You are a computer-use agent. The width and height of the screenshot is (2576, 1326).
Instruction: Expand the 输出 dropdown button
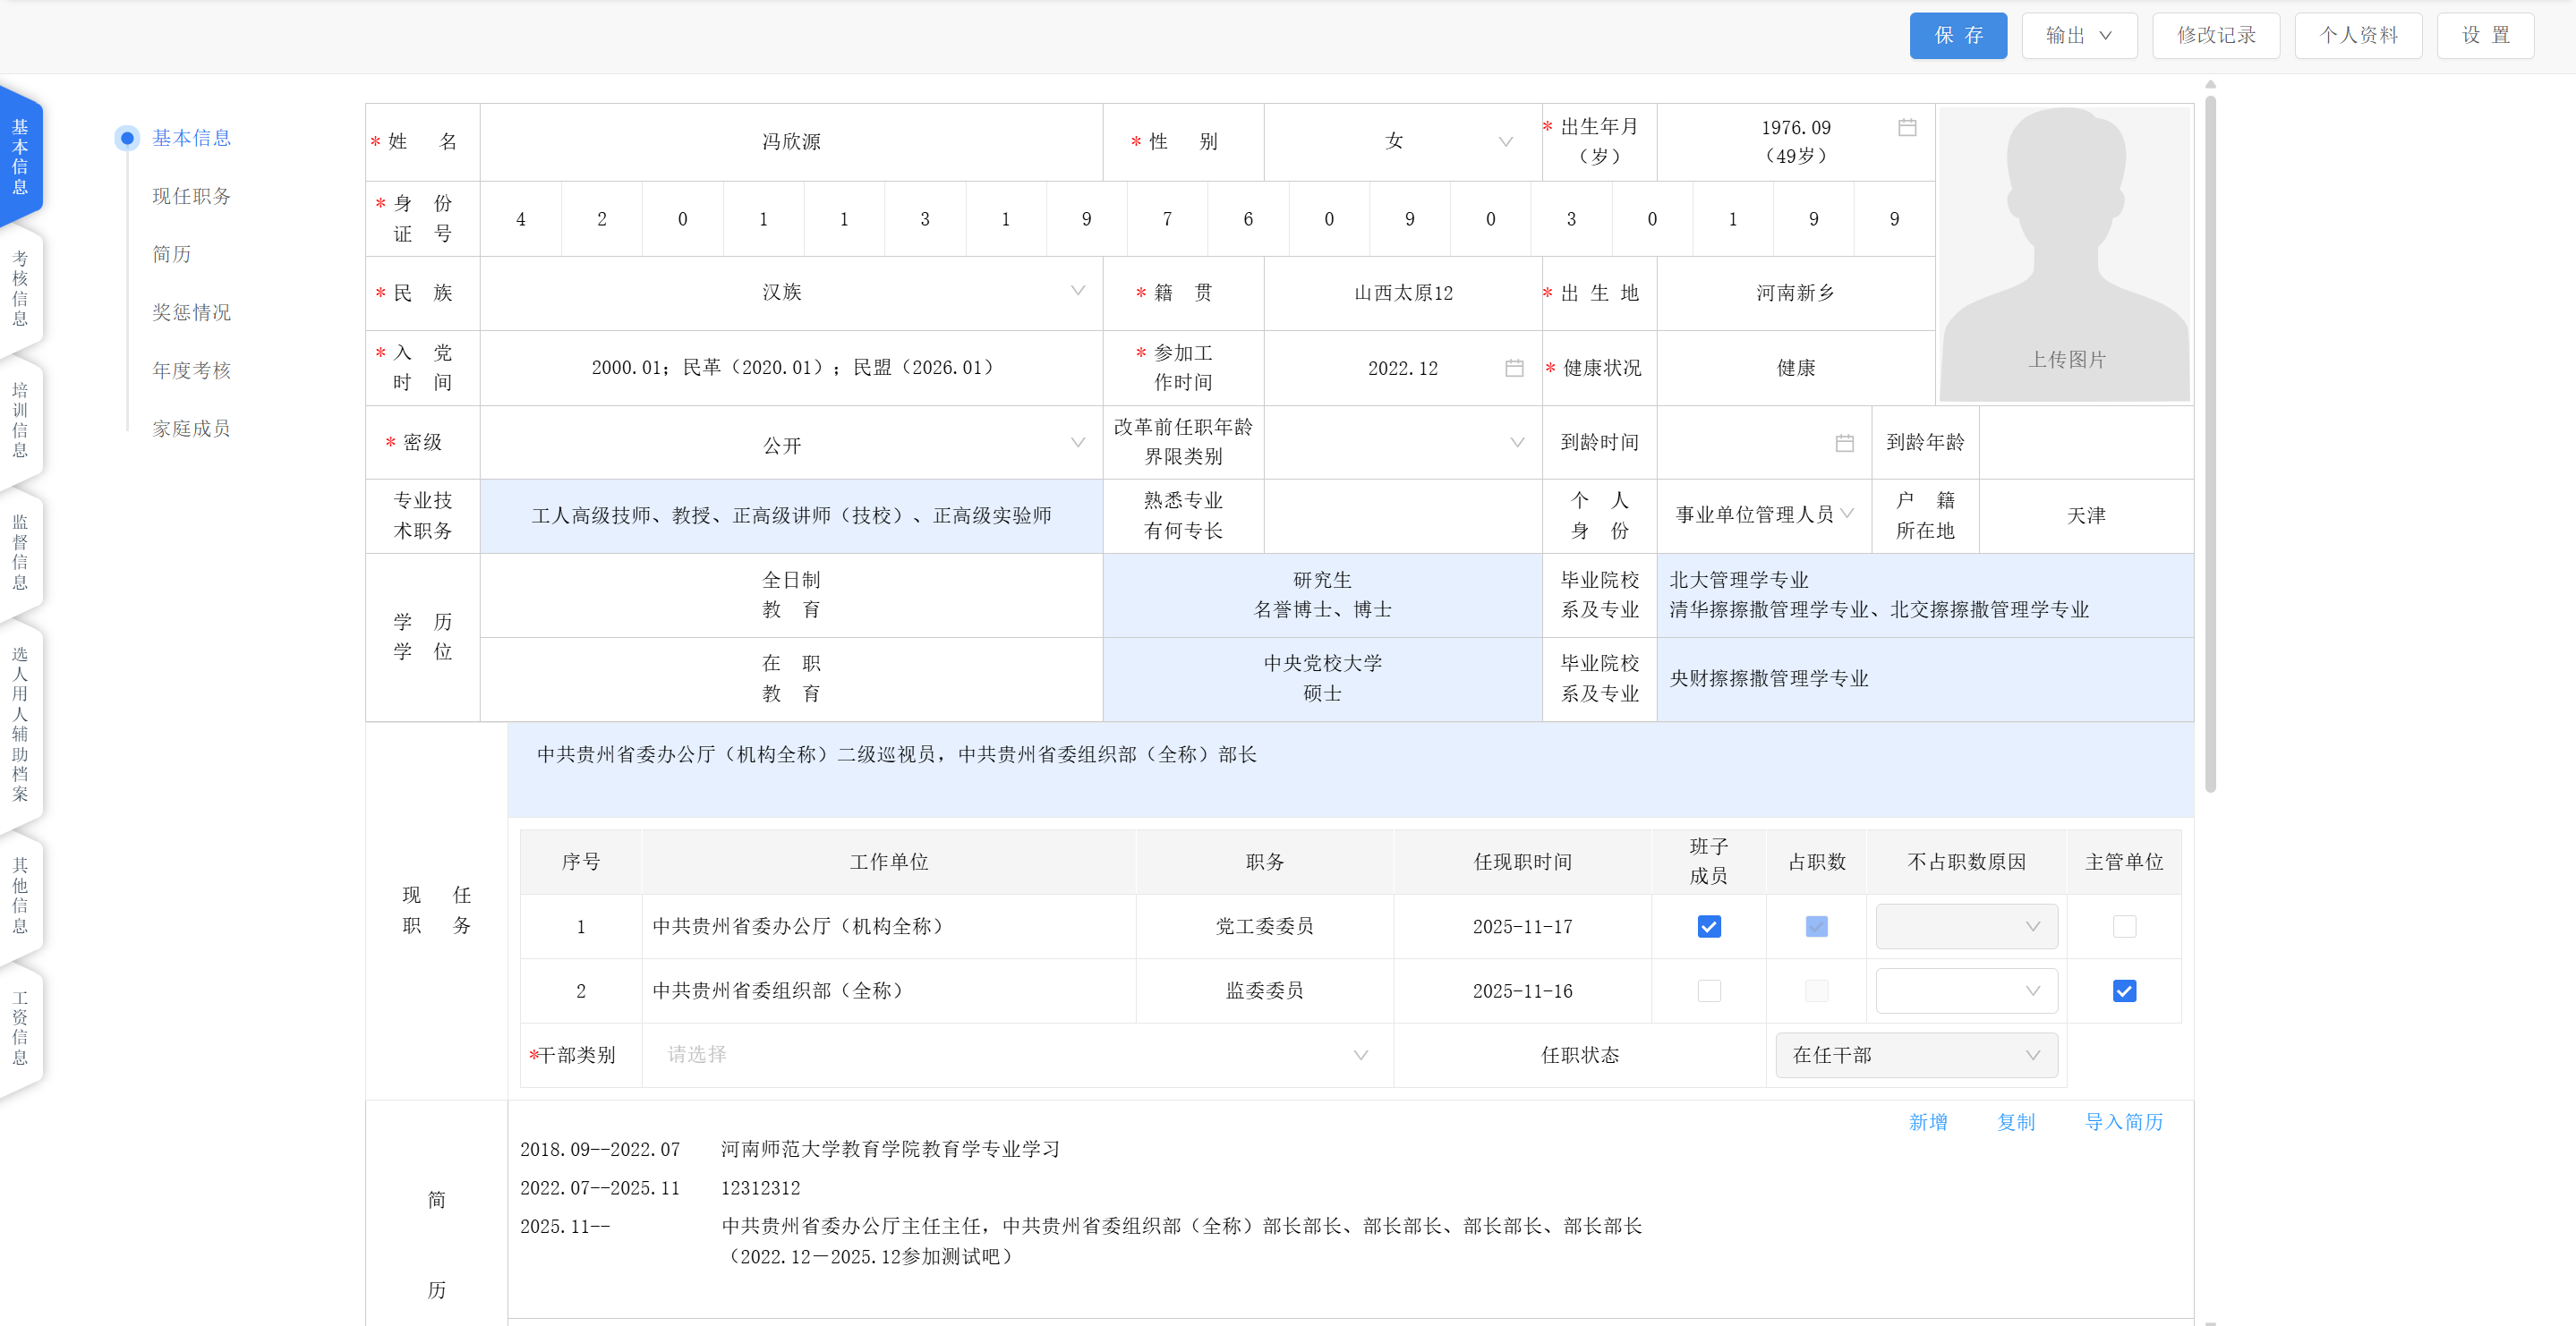tap(2079, 36)
